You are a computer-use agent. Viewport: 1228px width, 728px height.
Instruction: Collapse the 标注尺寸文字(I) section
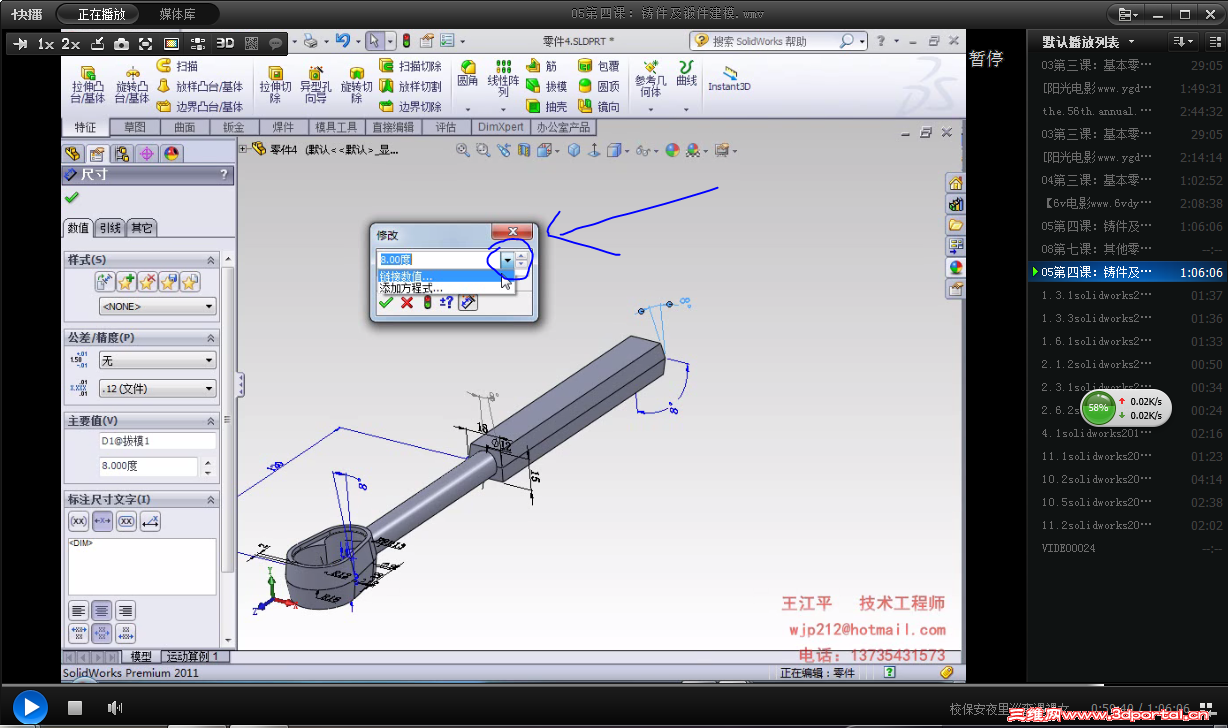tap(211, 499)
